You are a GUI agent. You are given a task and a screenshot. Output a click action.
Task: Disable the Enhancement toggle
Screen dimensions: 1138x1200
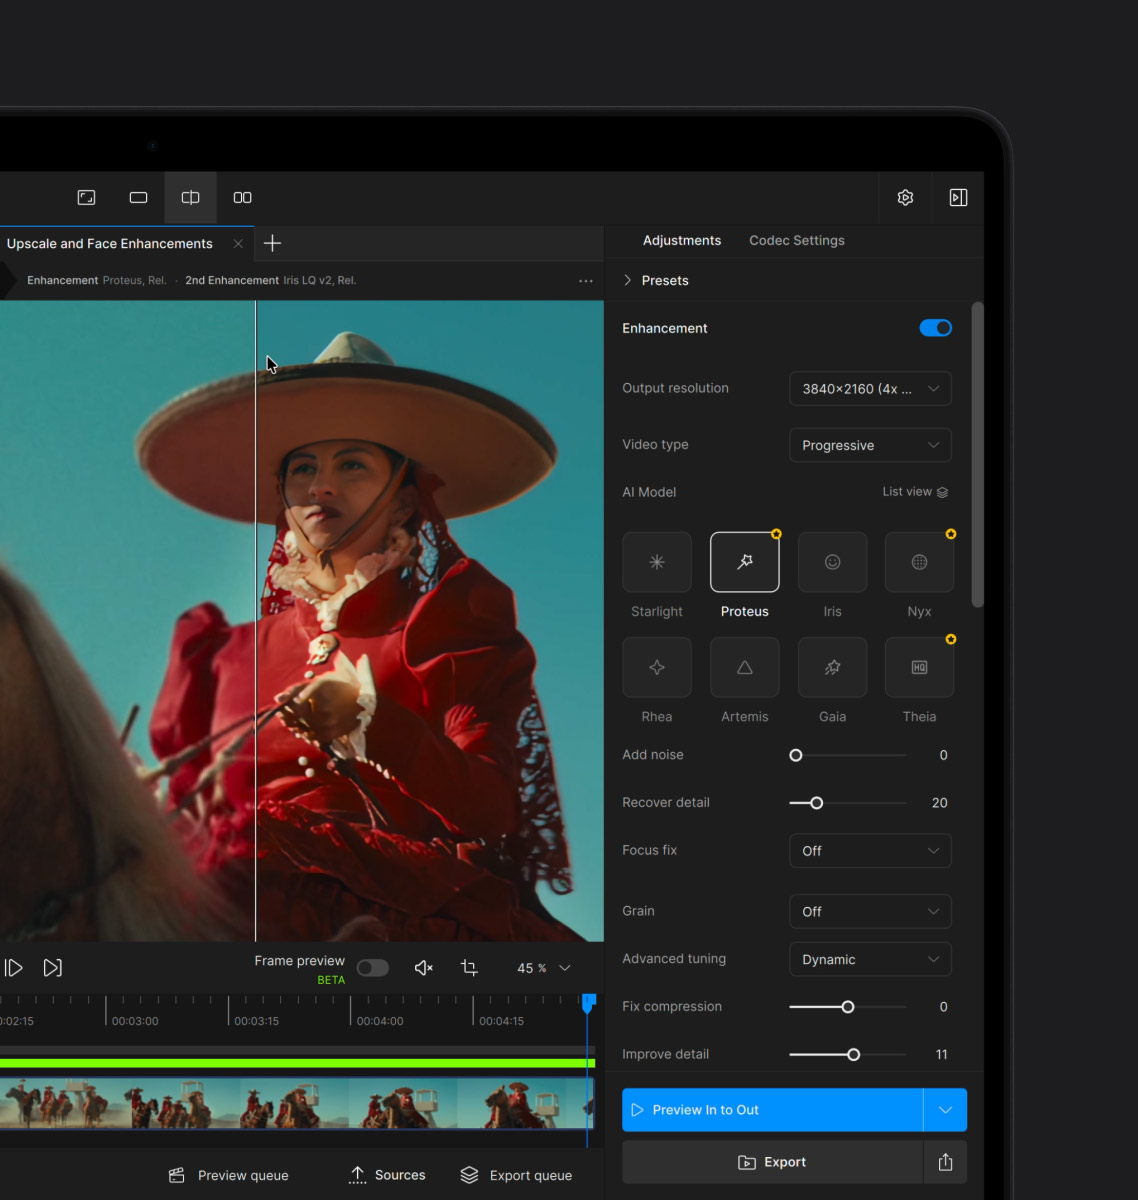pyautogui.click(x=935, y=328)
